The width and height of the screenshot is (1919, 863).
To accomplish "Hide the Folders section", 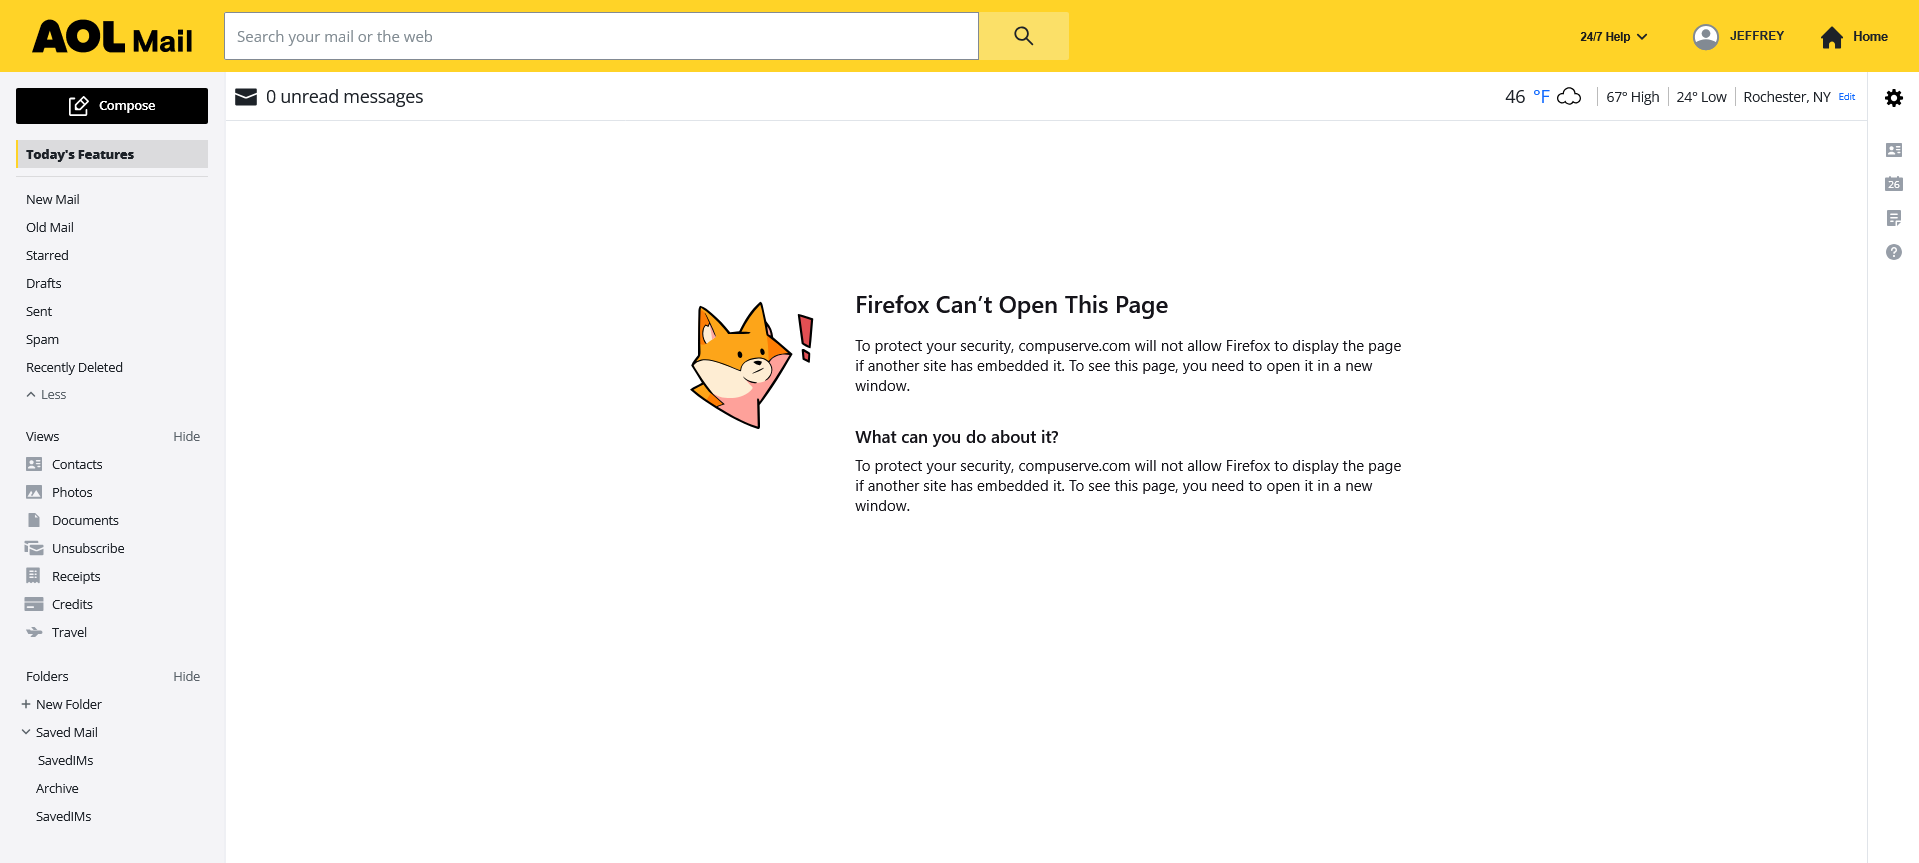I will point(186,676).
